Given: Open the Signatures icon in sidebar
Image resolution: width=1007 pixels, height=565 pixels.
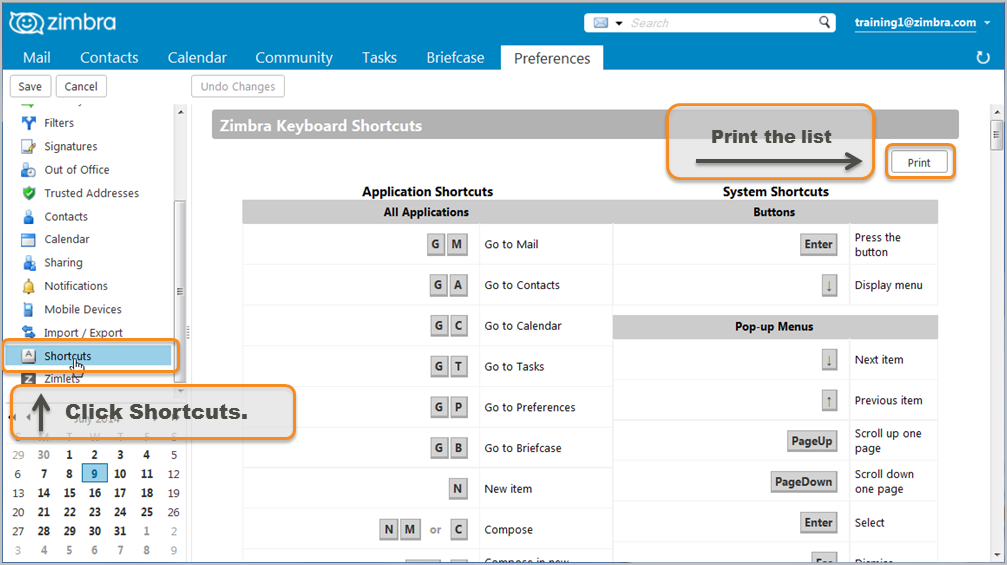Looking at the screenshot, I should coord(28,146).
